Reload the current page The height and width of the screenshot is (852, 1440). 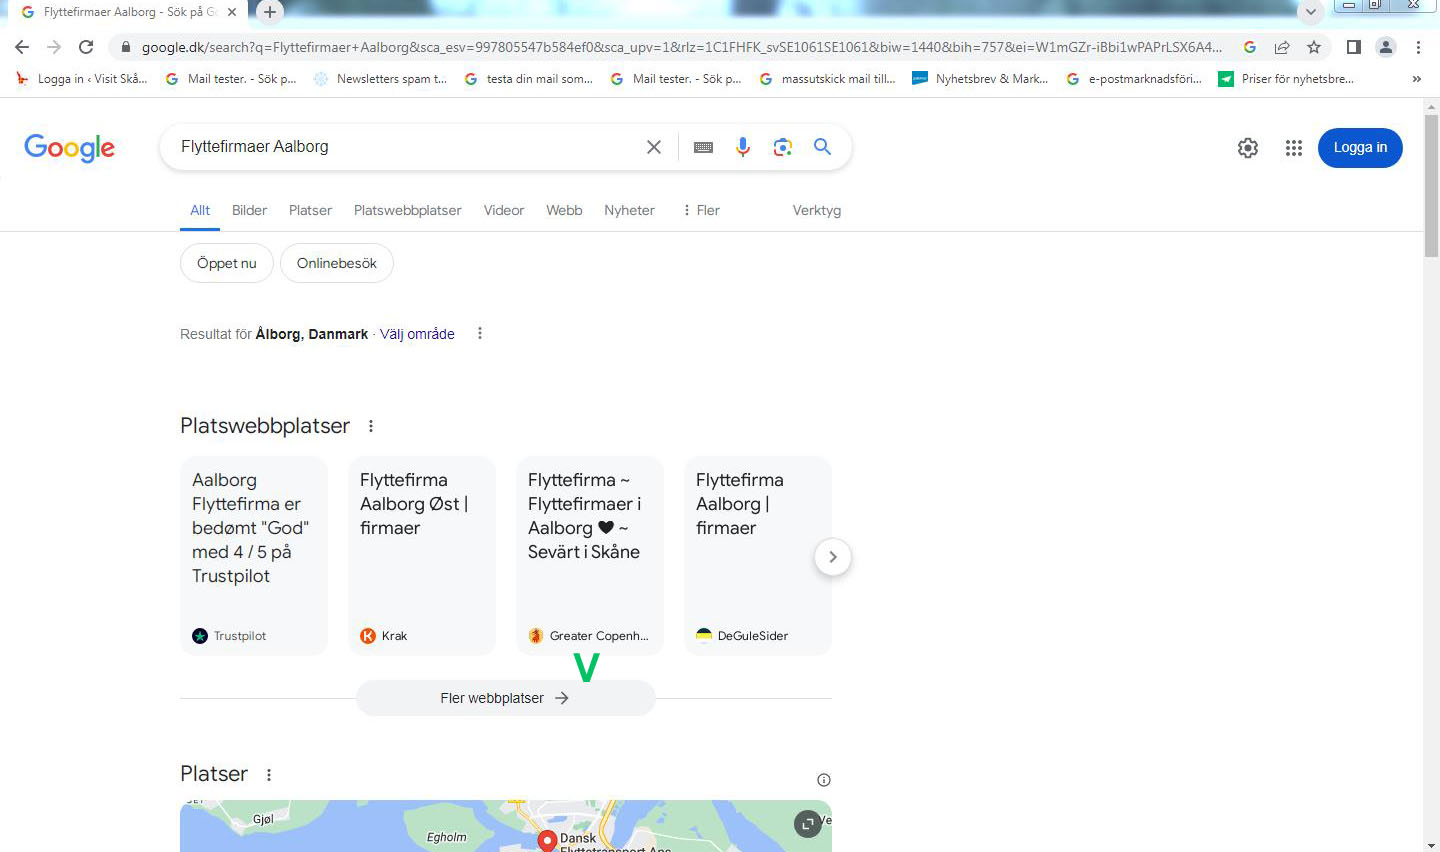[x=86, y=47]
